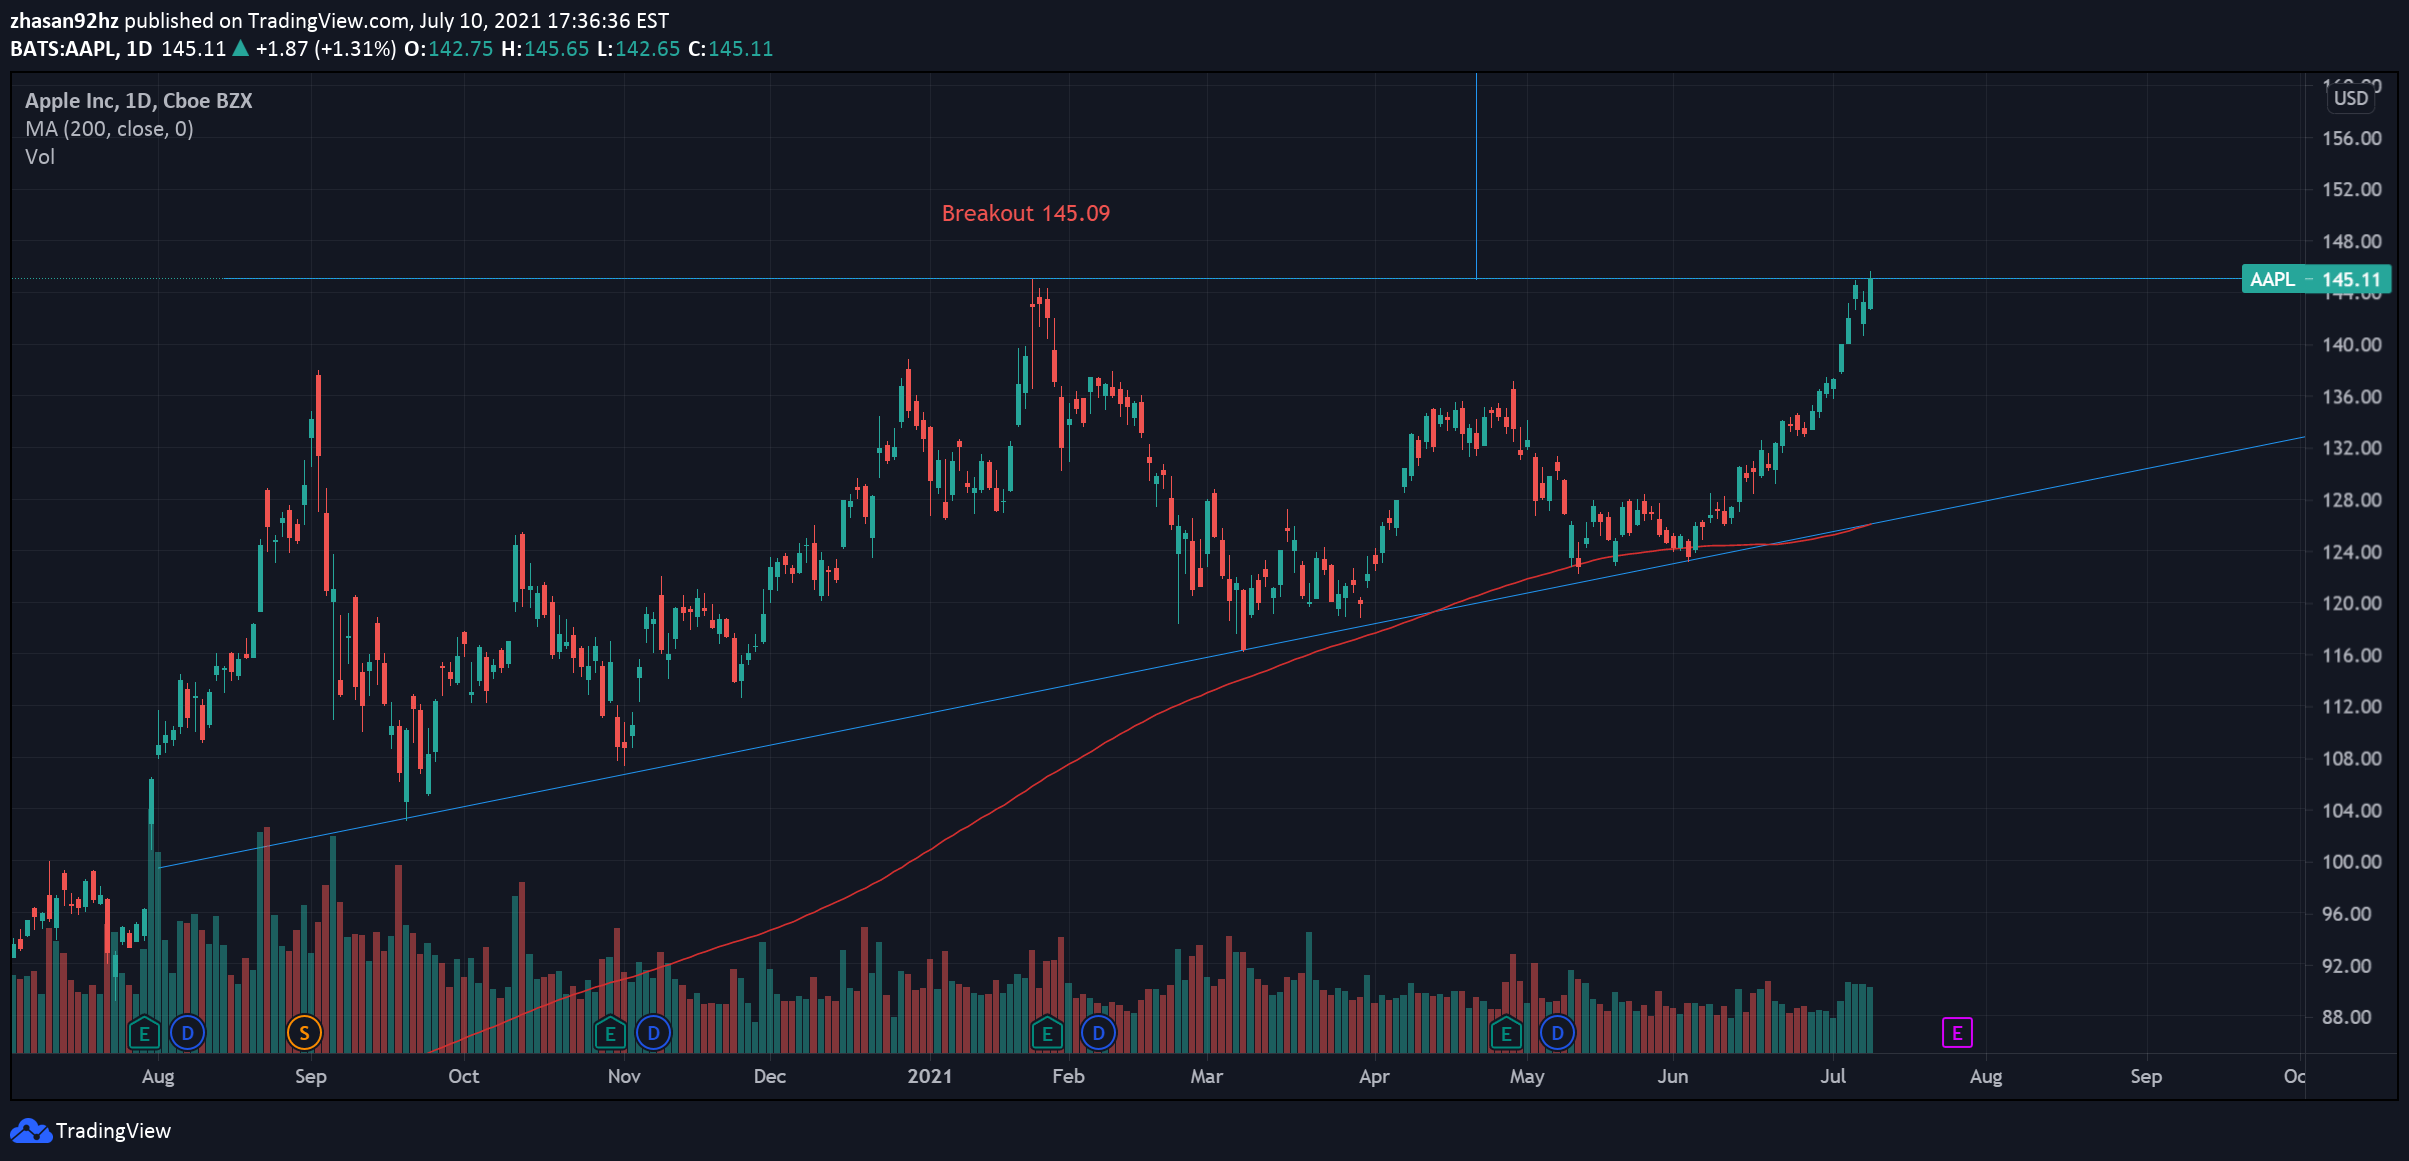Click the TradingView cloud logo icon
Image resolution: width=2409 pixels, height=1161 pixels.
point(30,1131)
